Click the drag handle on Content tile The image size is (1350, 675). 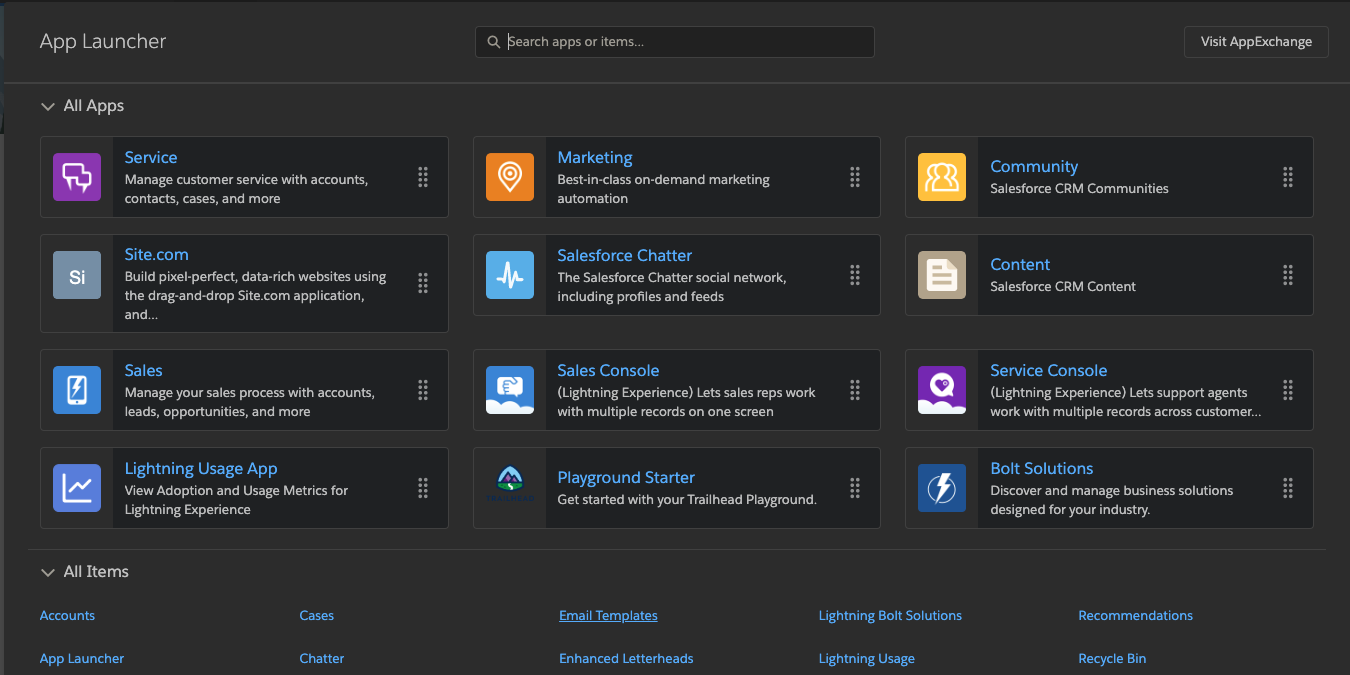1288,275
